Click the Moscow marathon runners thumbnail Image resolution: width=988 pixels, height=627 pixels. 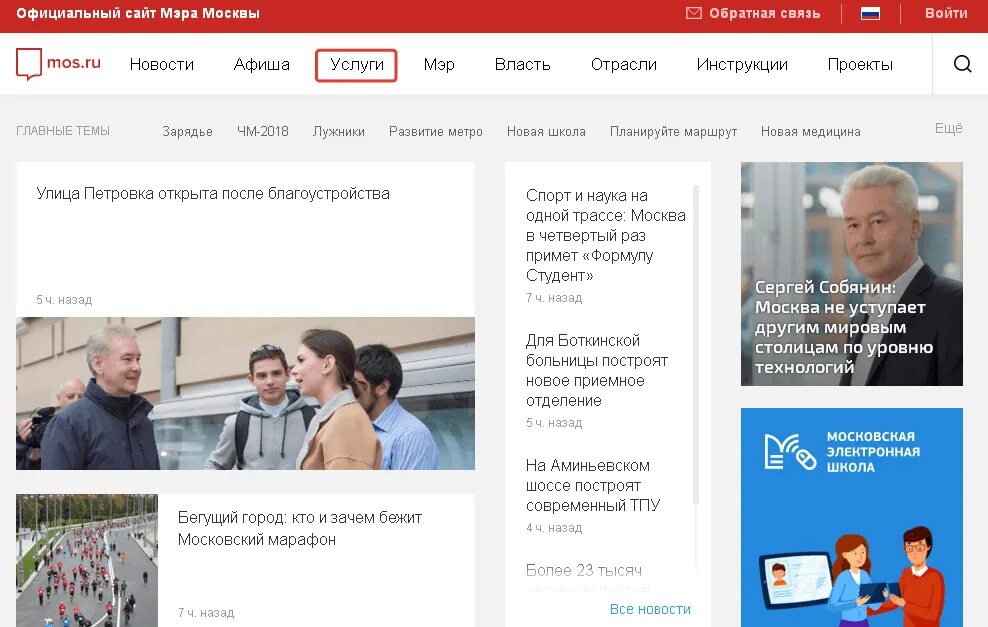[x=87, y=560]
